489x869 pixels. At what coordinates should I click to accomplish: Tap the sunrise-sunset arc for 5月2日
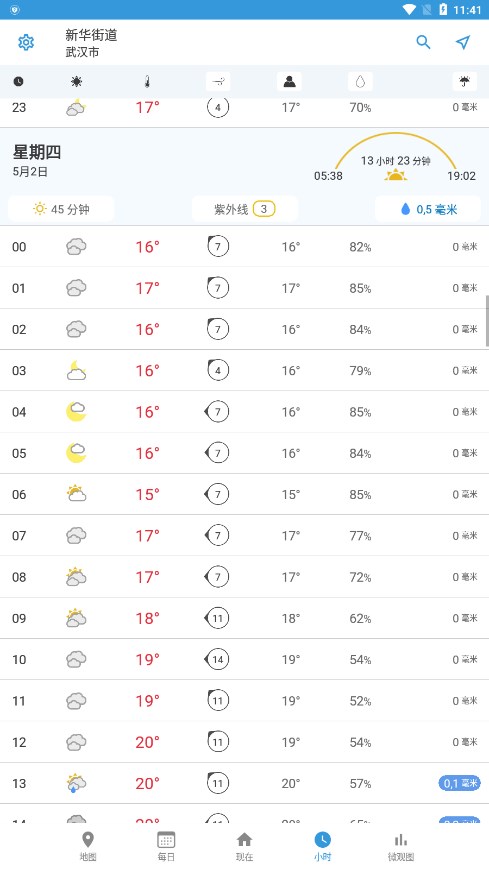click(x=395, y=157)
